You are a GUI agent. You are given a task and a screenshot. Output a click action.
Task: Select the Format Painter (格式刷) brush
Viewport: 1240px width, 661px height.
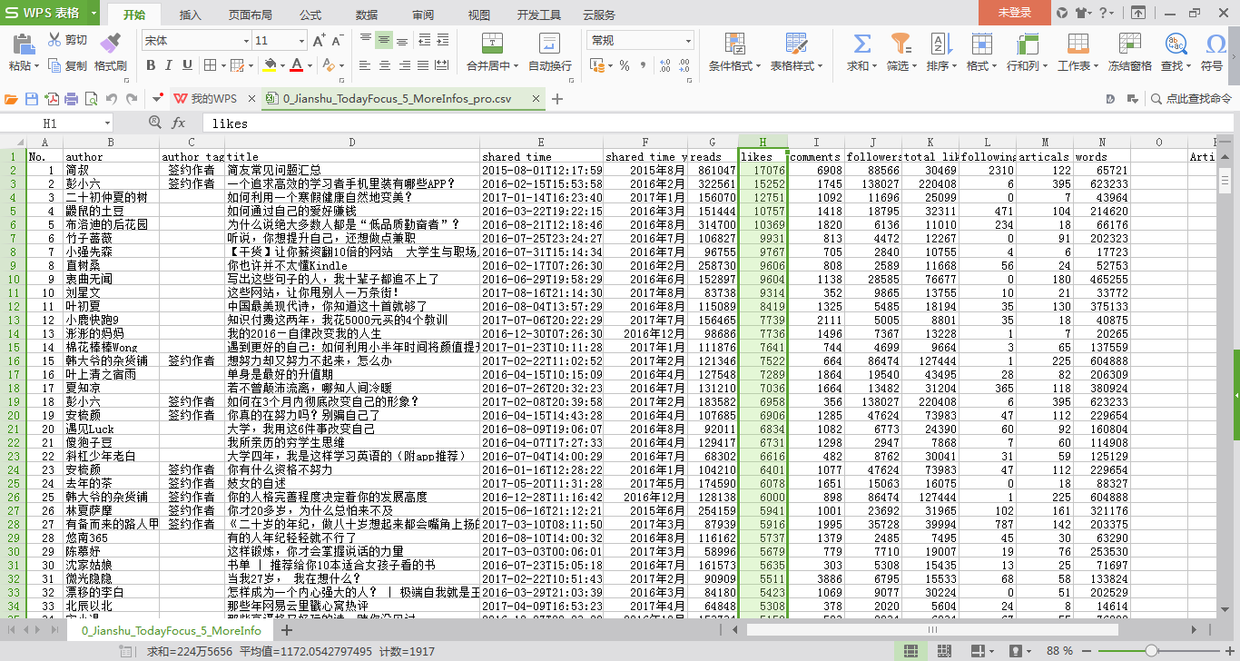pos(110,41)
